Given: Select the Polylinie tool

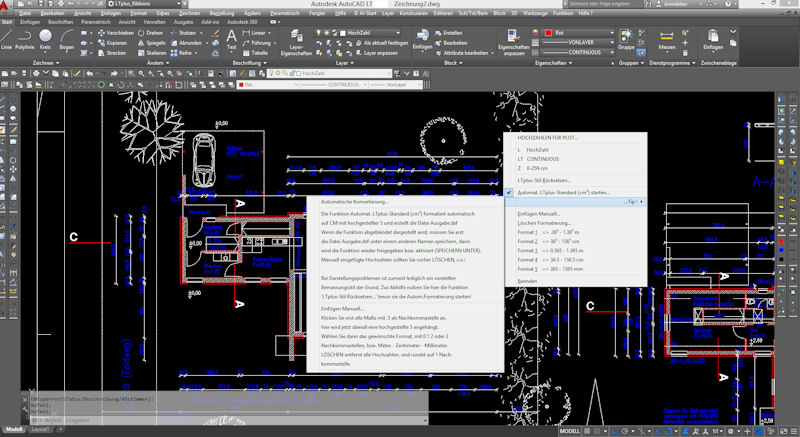Looking at the screenshot, I should [x=24, y=39].
